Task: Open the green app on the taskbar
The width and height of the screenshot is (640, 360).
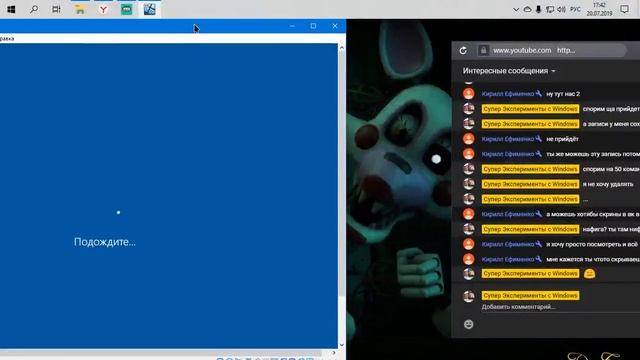Action: pyautogui.click(x=127, y=9)
